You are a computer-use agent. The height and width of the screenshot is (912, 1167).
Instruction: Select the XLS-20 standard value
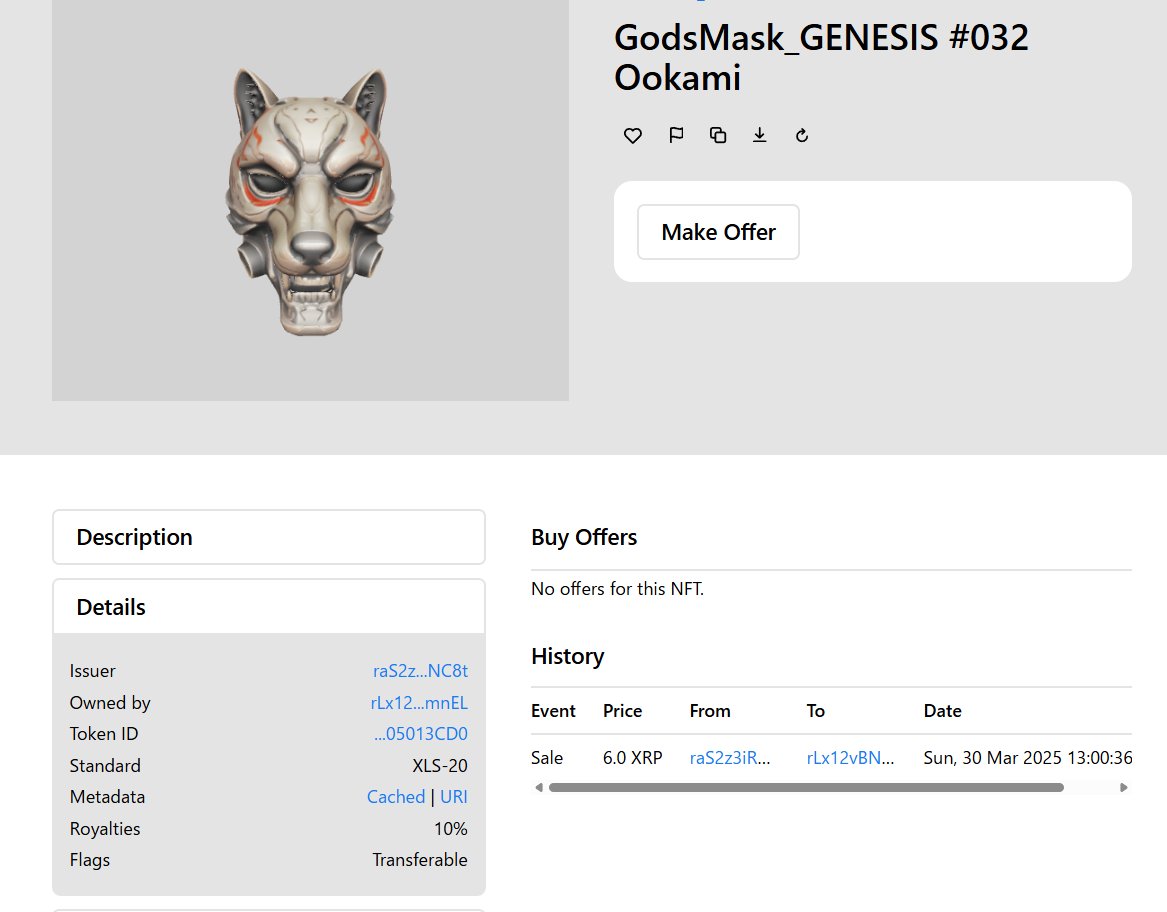[x=440, y=765]
